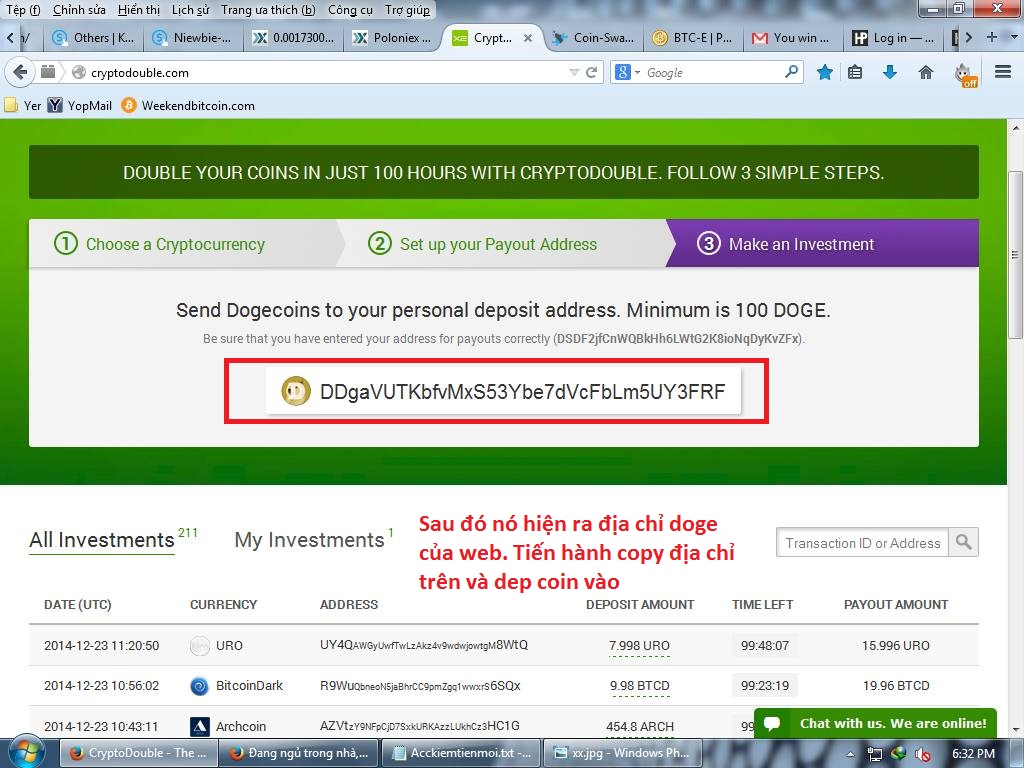Click the 9.98 BTCD deposit amount
The height and width of the screenshot is (768, 1024).
[x=639, y=686]
